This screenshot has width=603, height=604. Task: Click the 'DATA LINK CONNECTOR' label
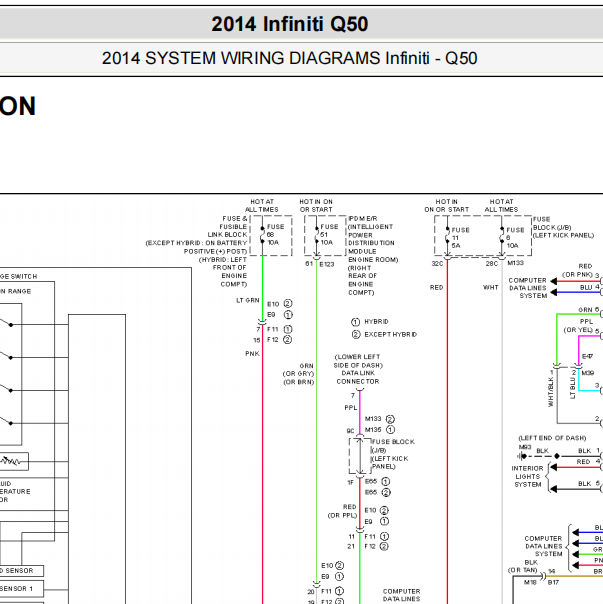pyautogui.click(x=358, y=377)
